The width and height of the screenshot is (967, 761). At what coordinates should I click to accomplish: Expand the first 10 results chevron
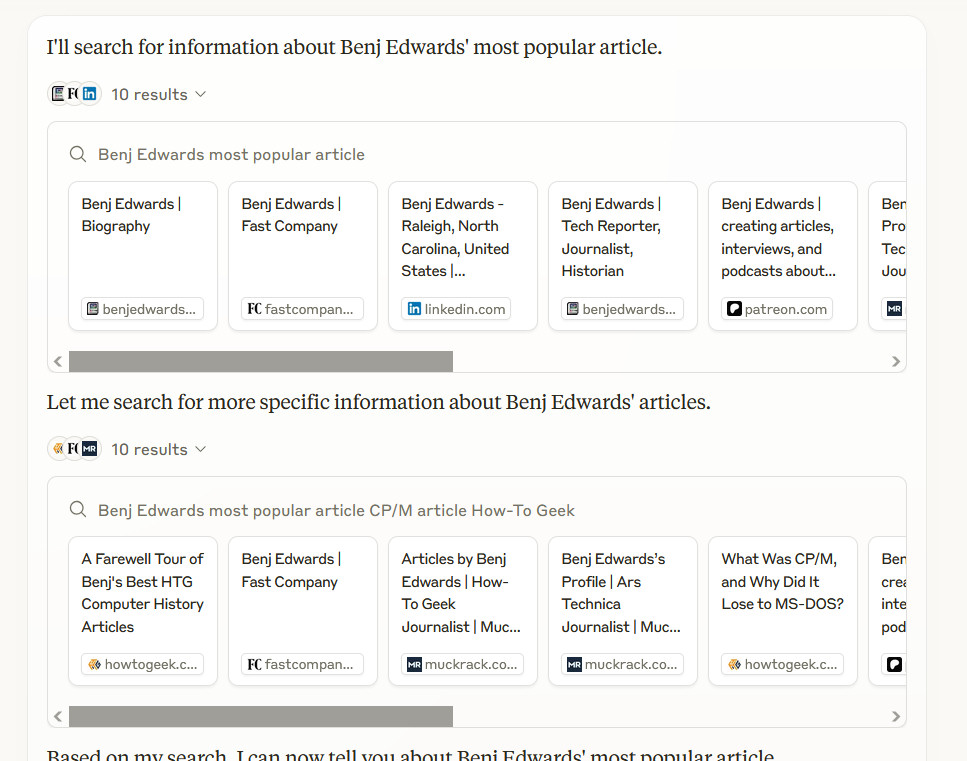pyautogui.click(x=200, y=94)
